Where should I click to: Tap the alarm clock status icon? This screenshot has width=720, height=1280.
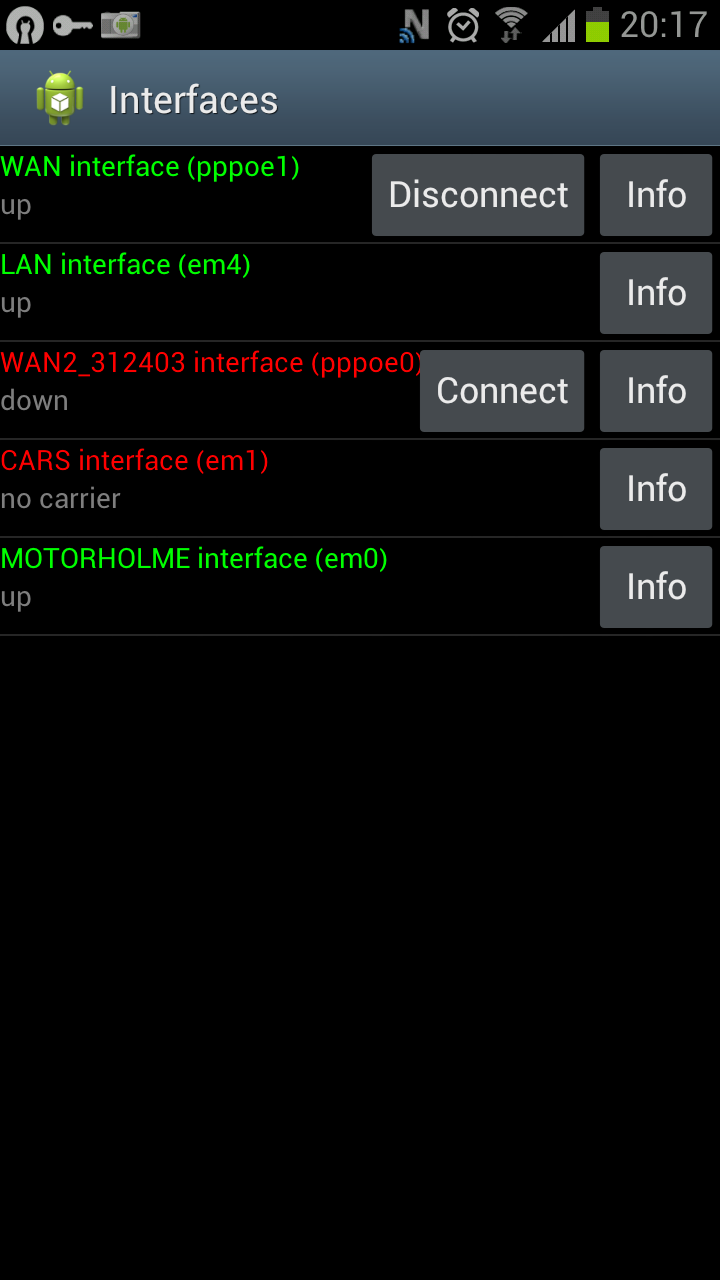coord(463,25)
